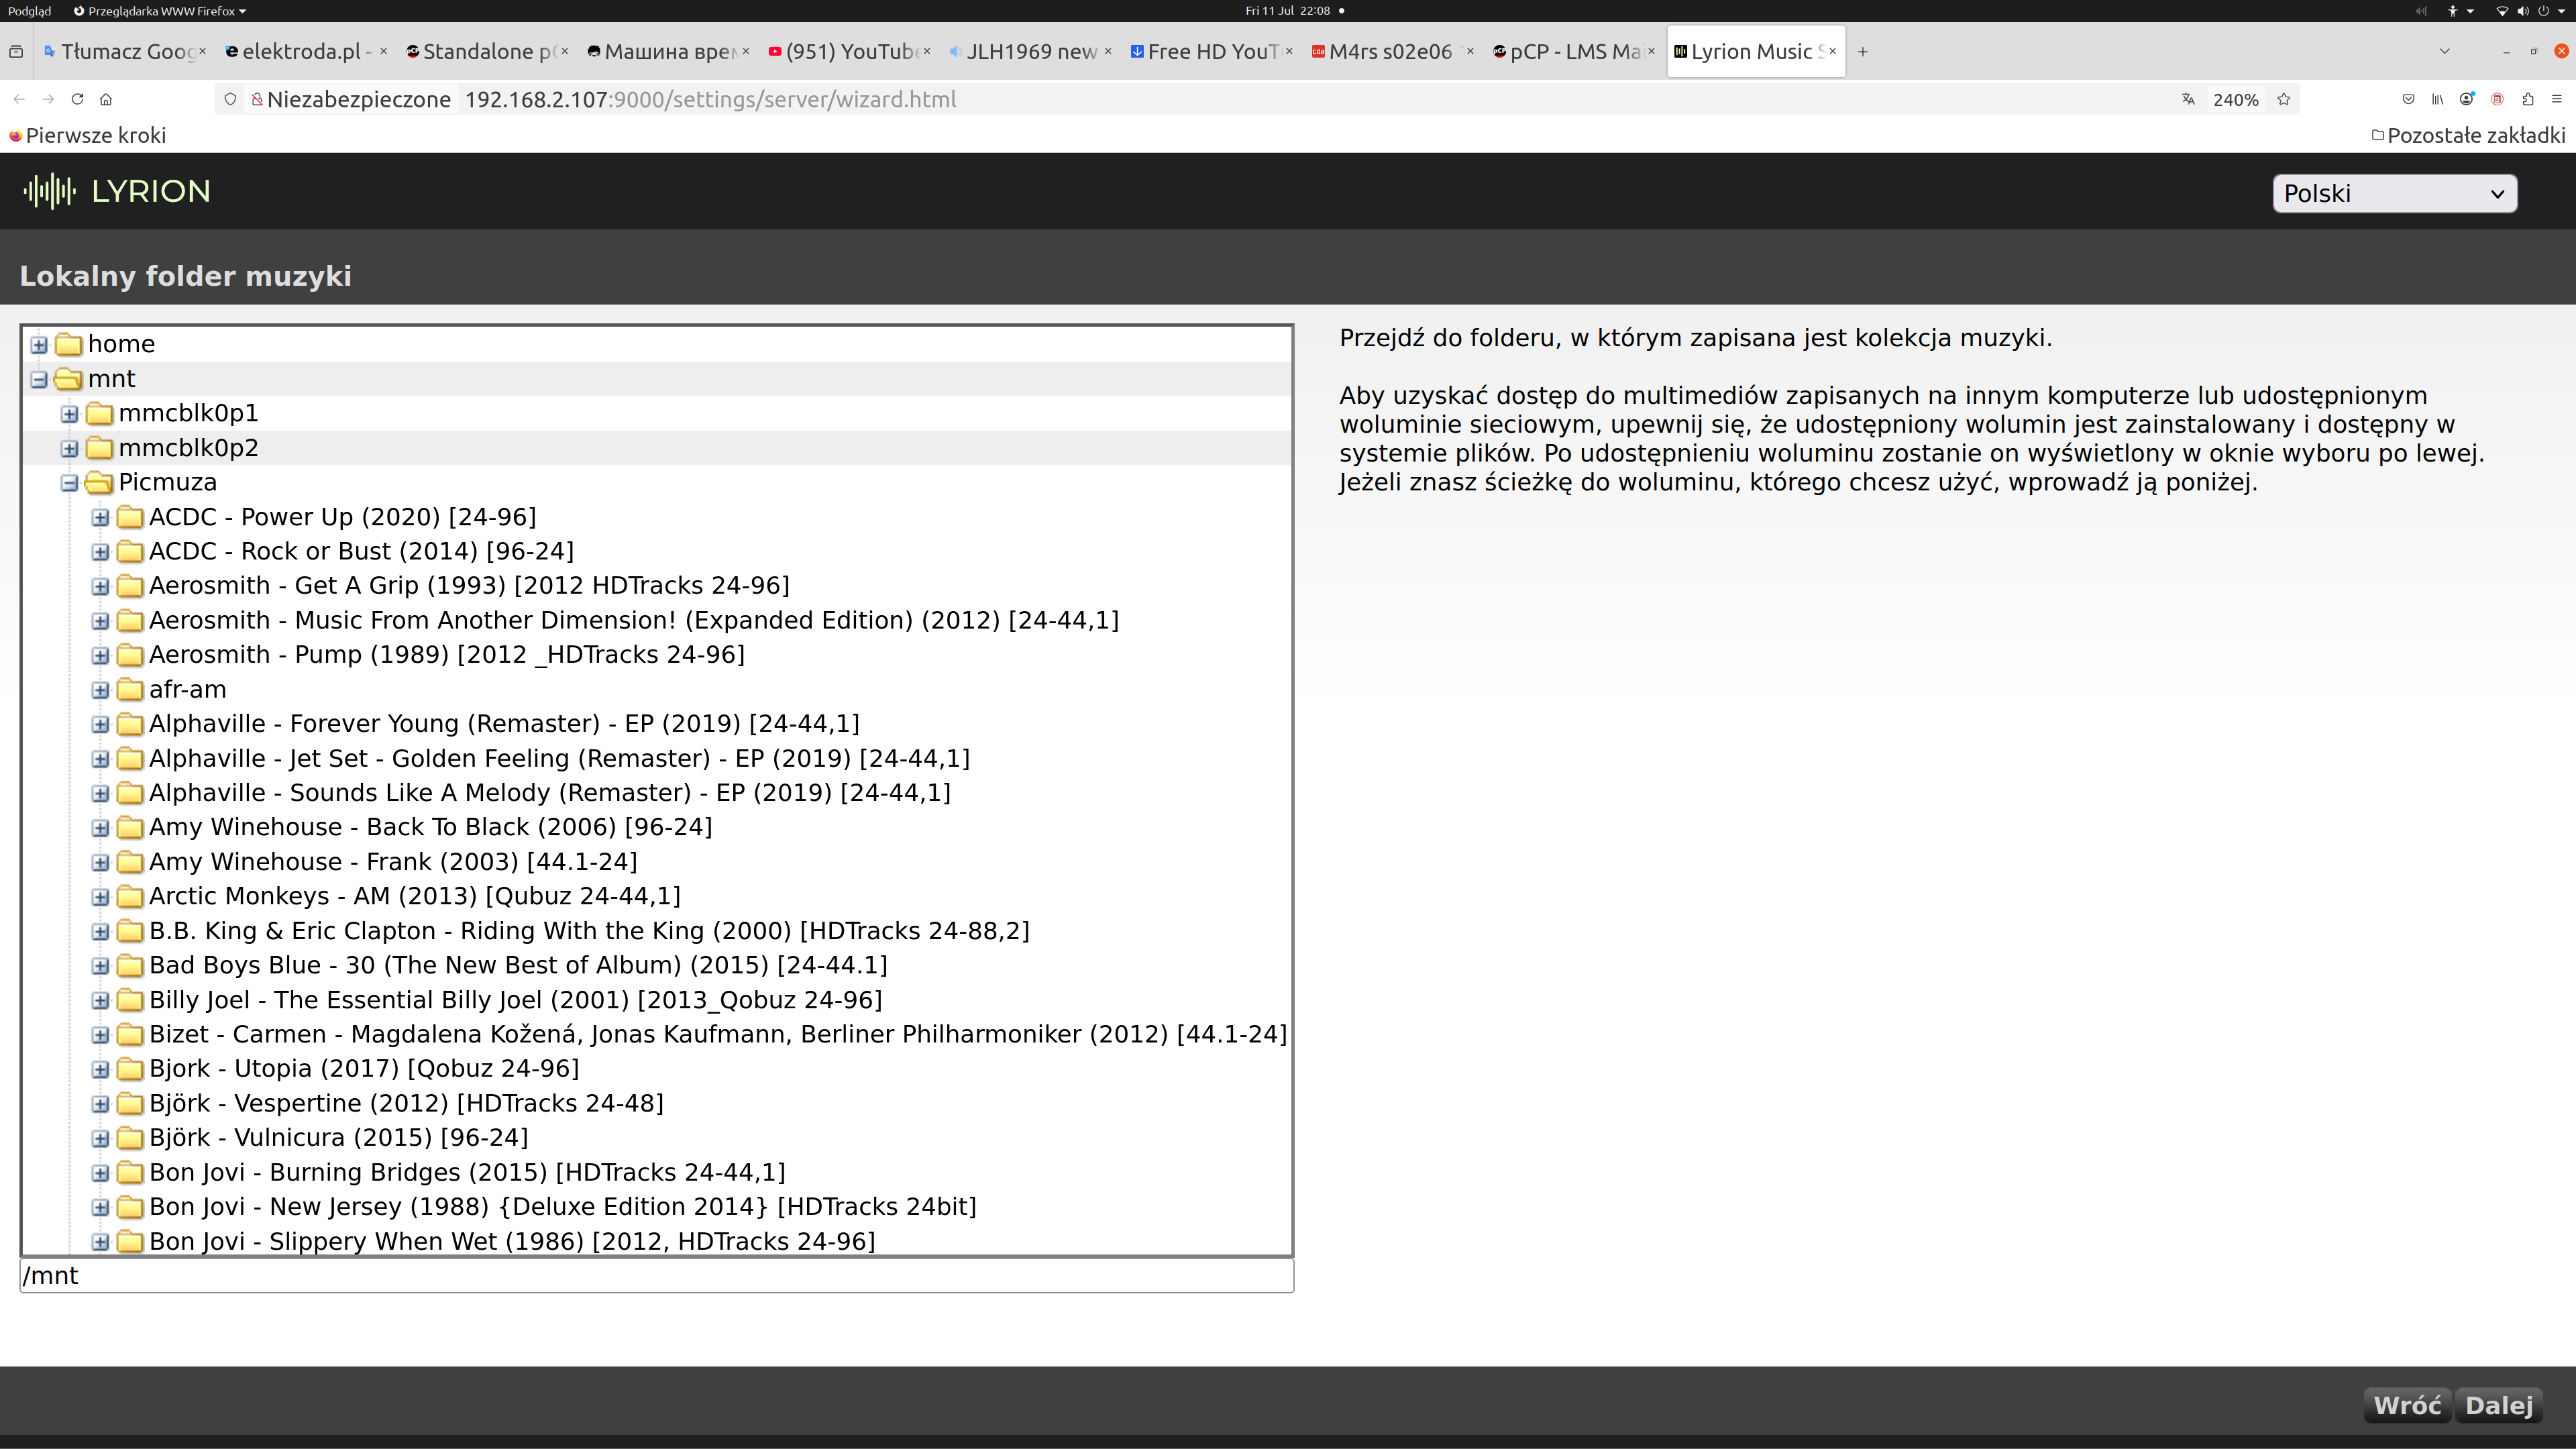
Task: Open the Pierwsze kroki bookmark
Action: pyautogui.click(x=87, y=135)
